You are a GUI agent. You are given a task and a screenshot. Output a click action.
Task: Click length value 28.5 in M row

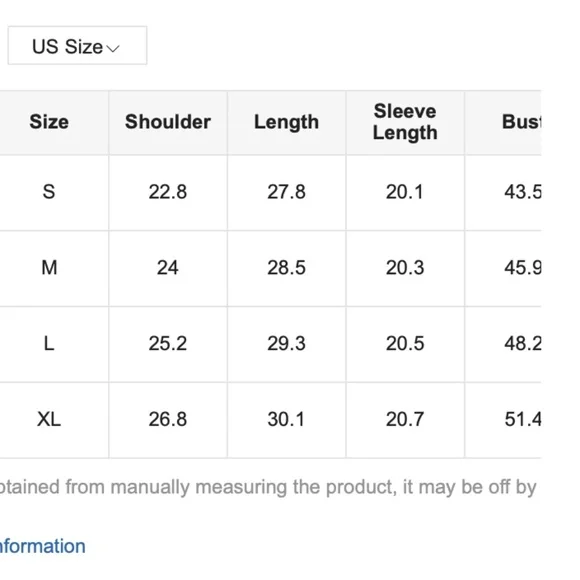pos(286,268)
